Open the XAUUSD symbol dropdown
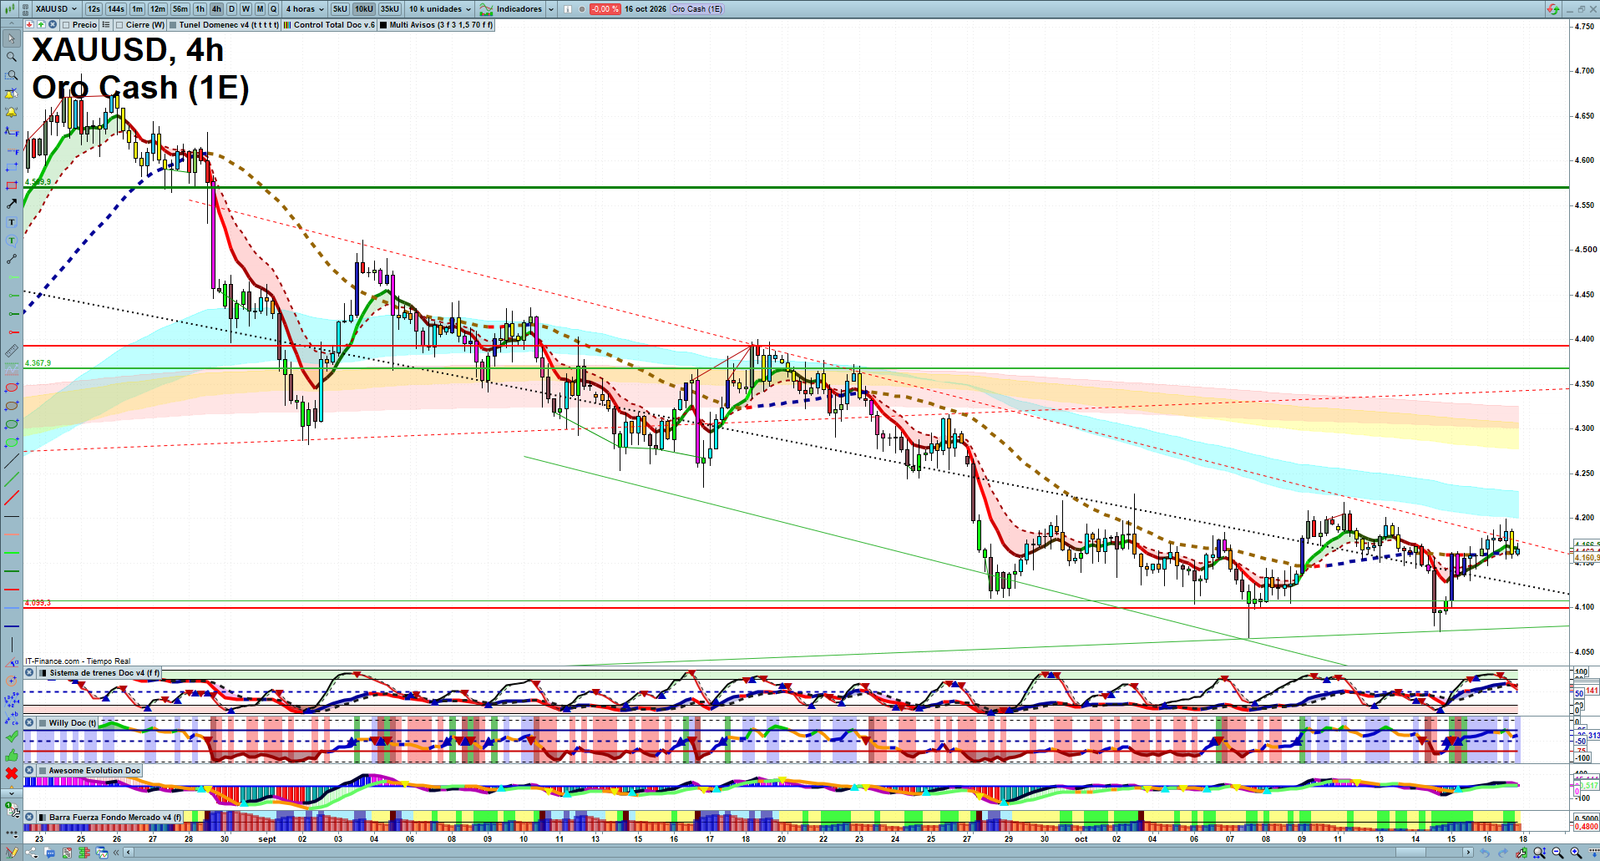The height and width of the screenshot is (861, 1600). tap(55, 9)
